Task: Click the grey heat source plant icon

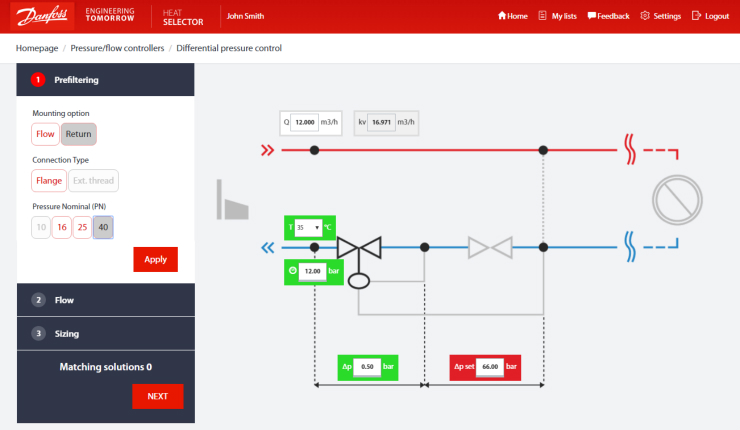Action: [x=232, y=201]
